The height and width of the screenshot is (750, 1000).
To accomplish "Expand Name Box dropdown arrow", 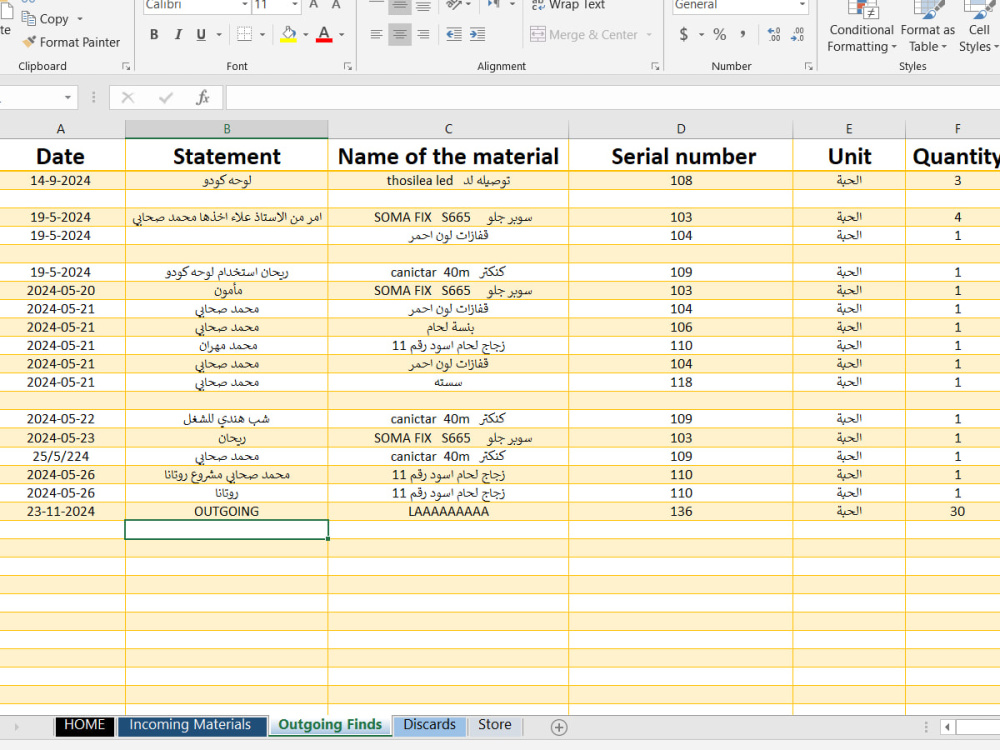I will (67, 98).
